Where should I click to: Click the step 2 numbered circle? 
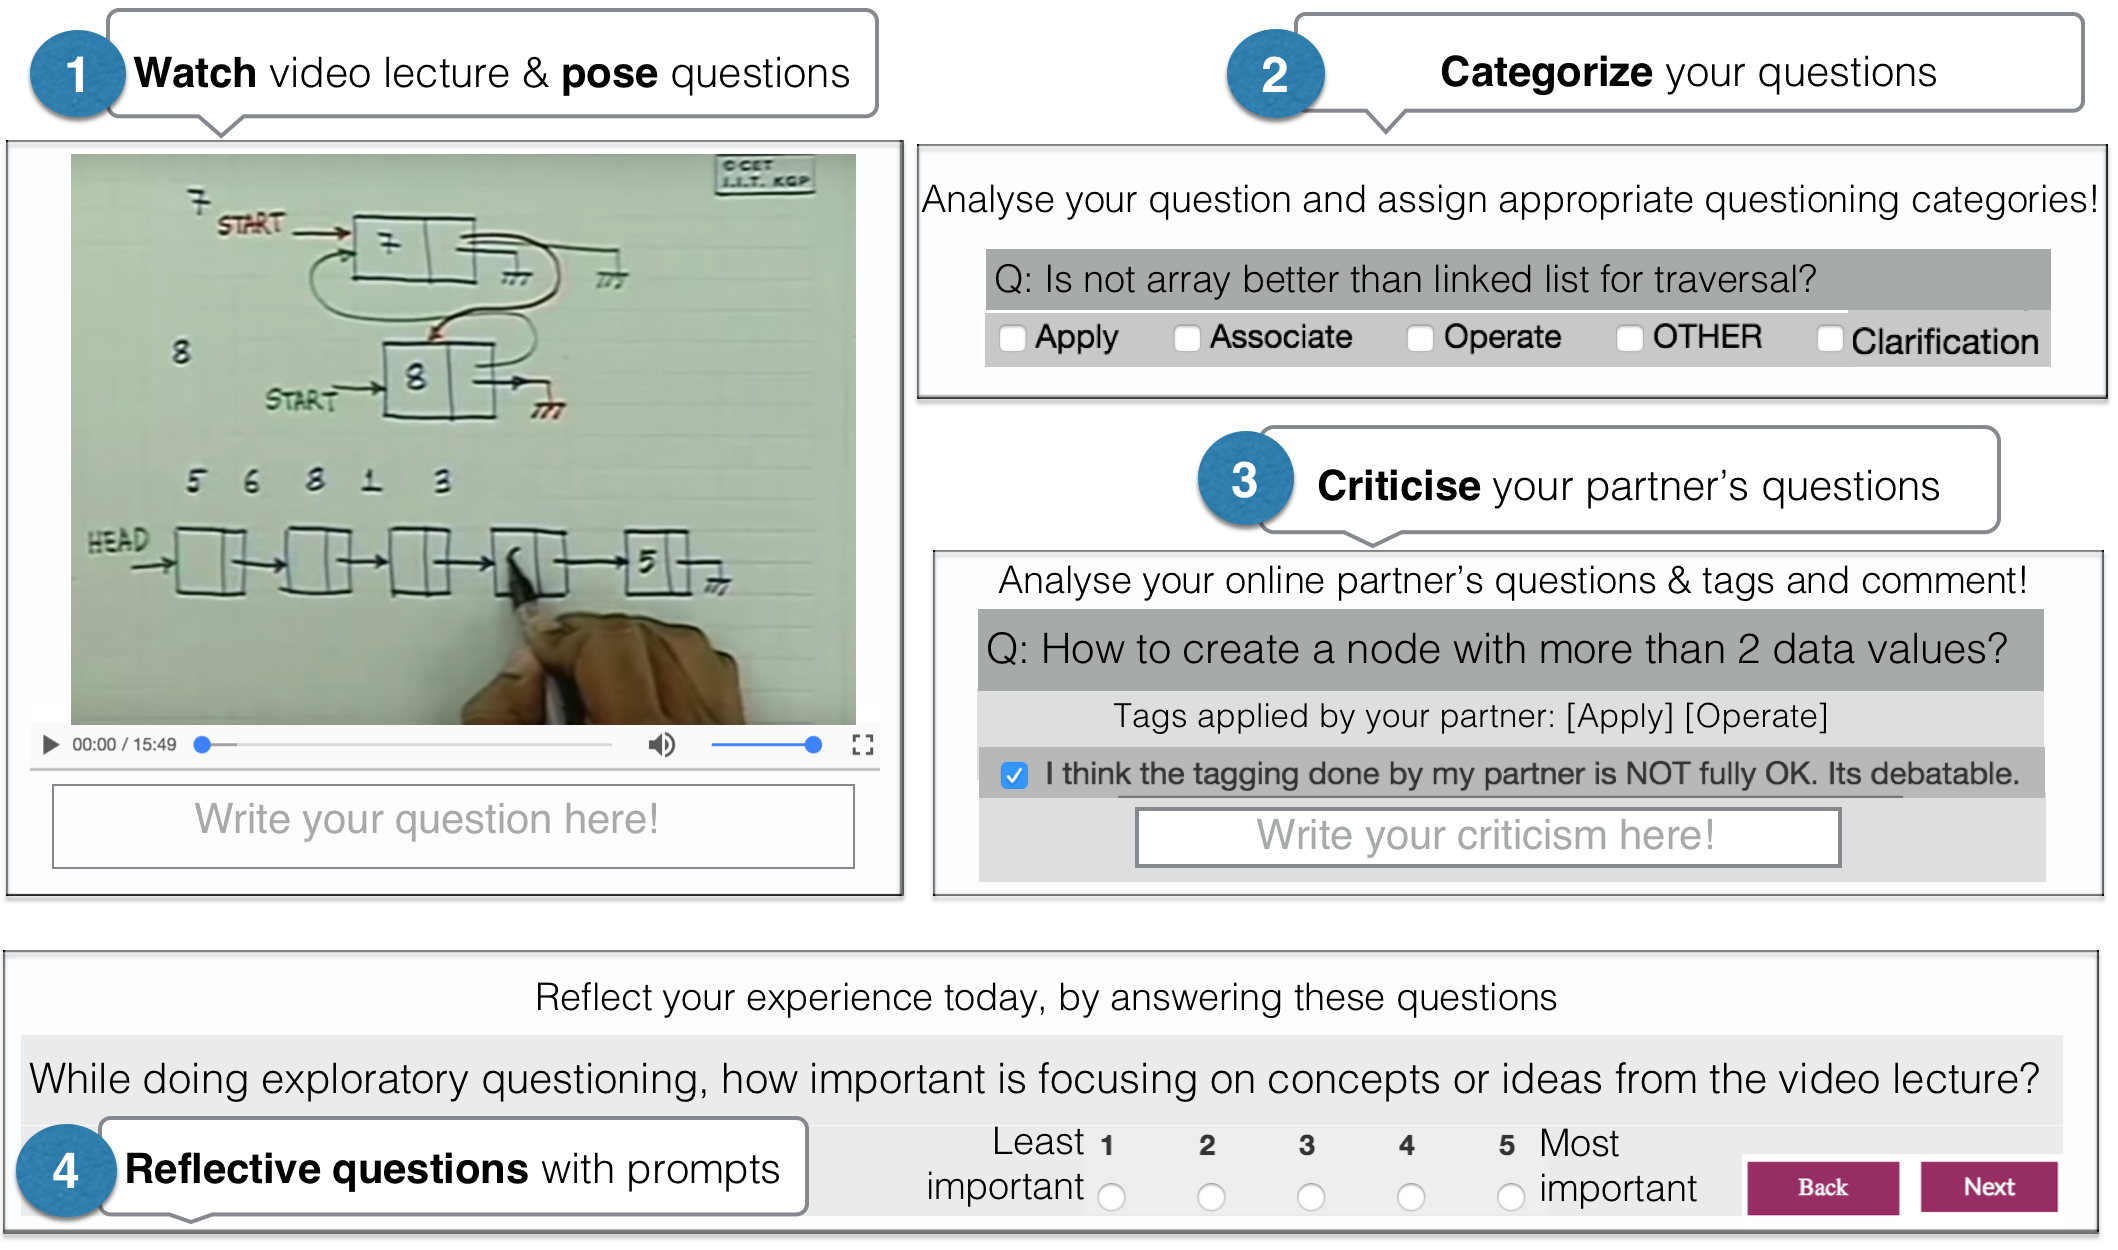(1274, 75)
